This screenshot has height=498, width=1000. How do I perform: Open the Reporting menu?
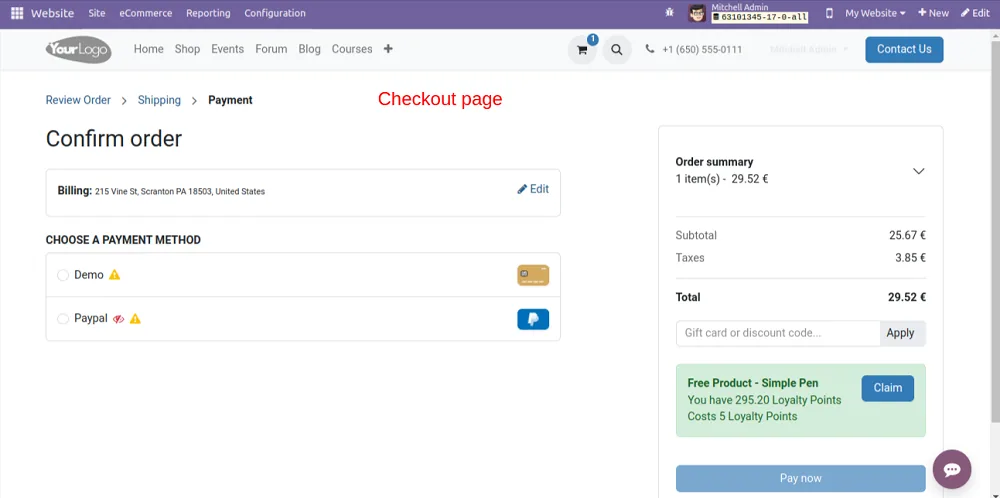[208, 13]
